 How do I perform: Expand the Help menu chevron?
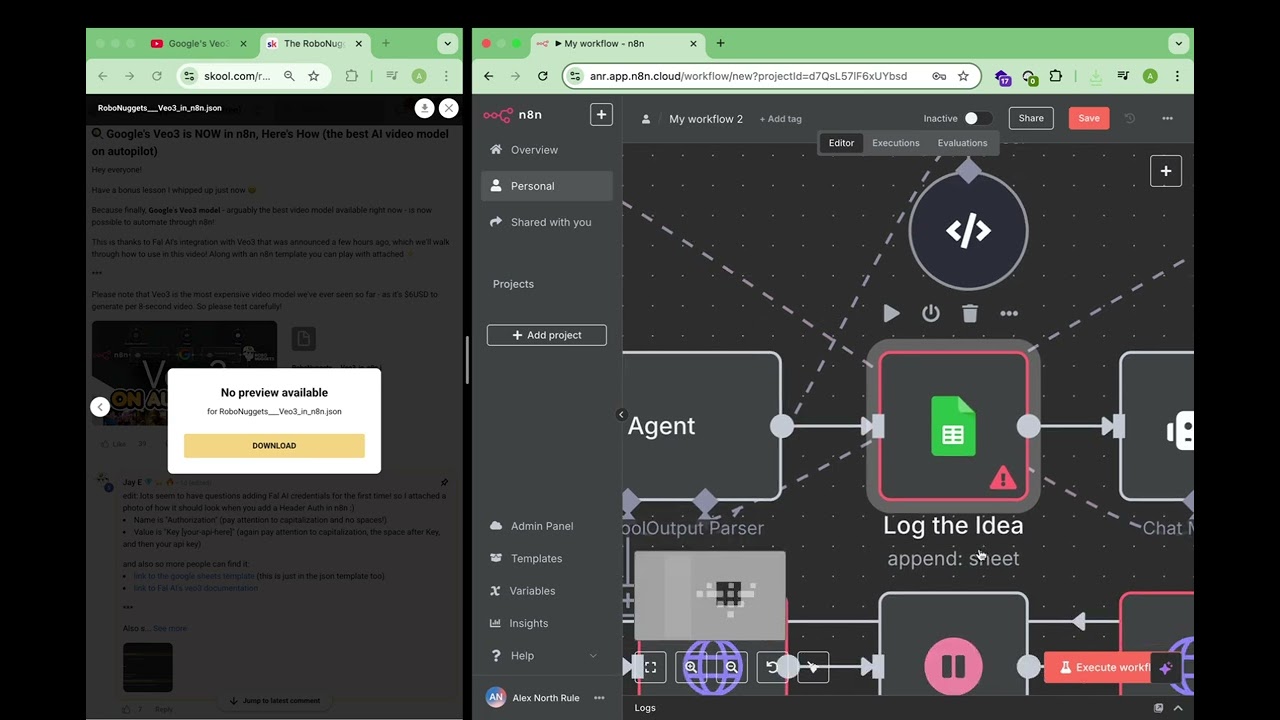click(x=593, y=656)
